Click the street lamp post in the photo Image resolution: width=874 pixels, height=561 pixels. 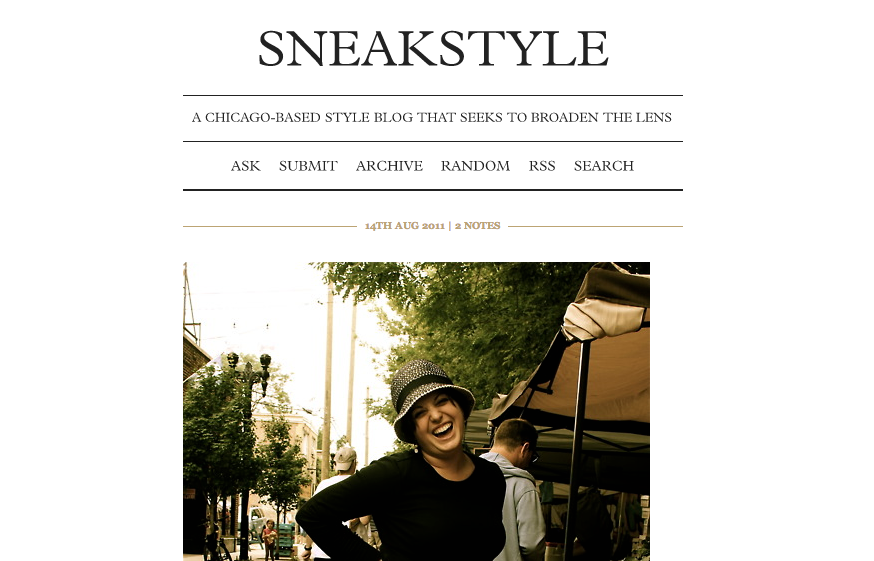point(247,446)
